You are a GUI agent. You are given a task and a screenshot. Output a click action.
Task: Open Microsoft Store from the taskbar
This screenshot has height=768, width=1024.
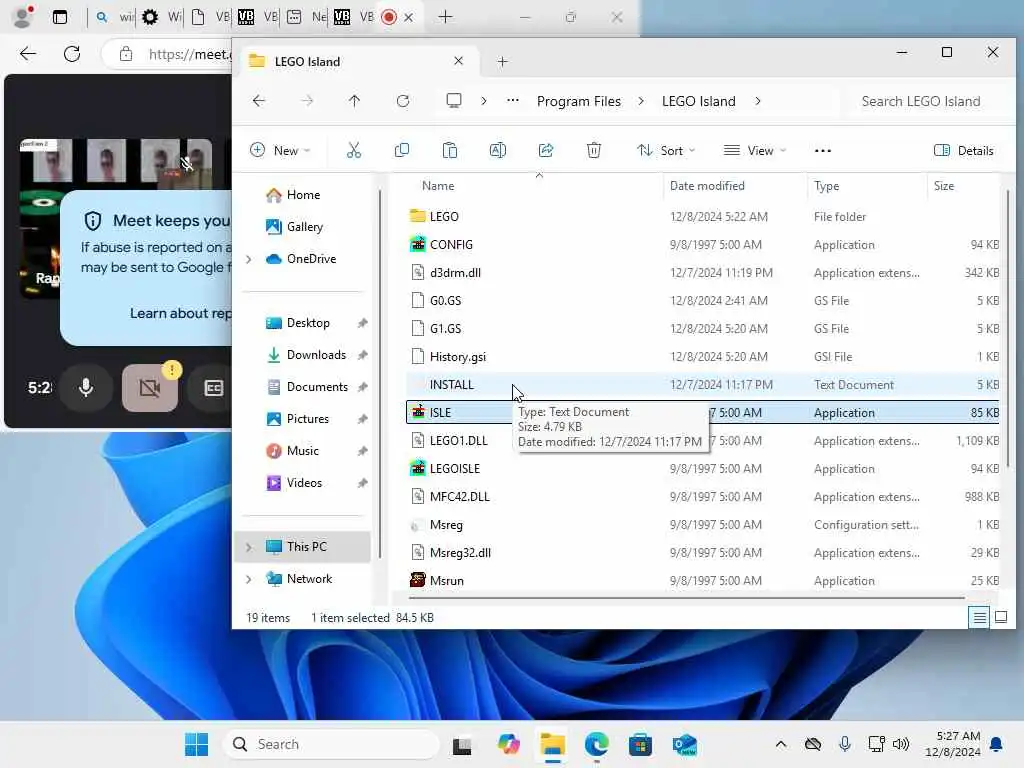(x=640, y=744)
